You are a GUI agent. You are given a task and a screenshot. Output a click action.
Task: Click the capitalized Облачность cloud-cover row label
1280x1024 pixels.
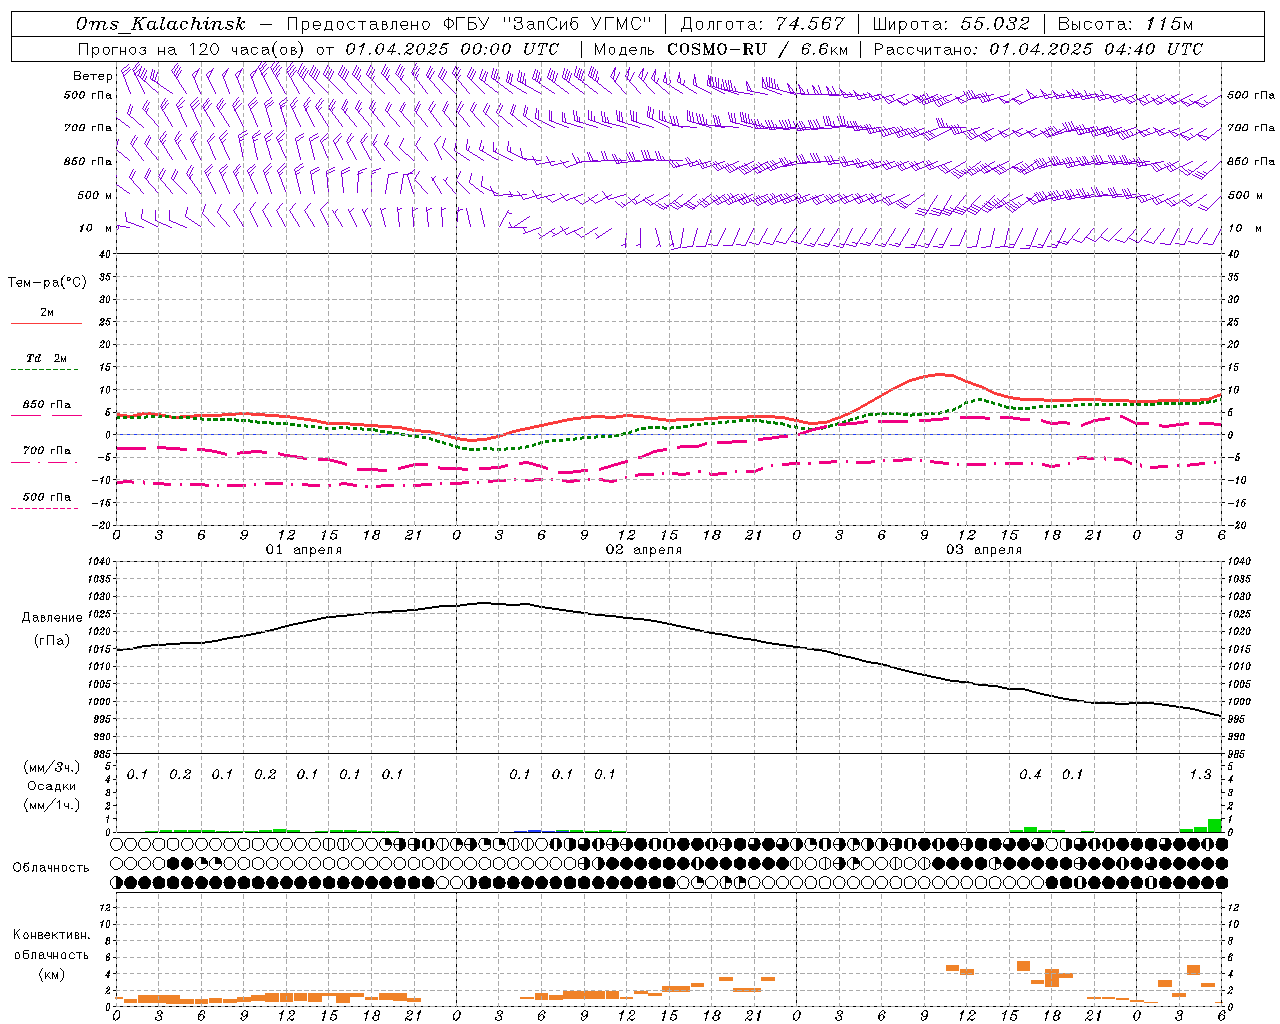point(51,868)
